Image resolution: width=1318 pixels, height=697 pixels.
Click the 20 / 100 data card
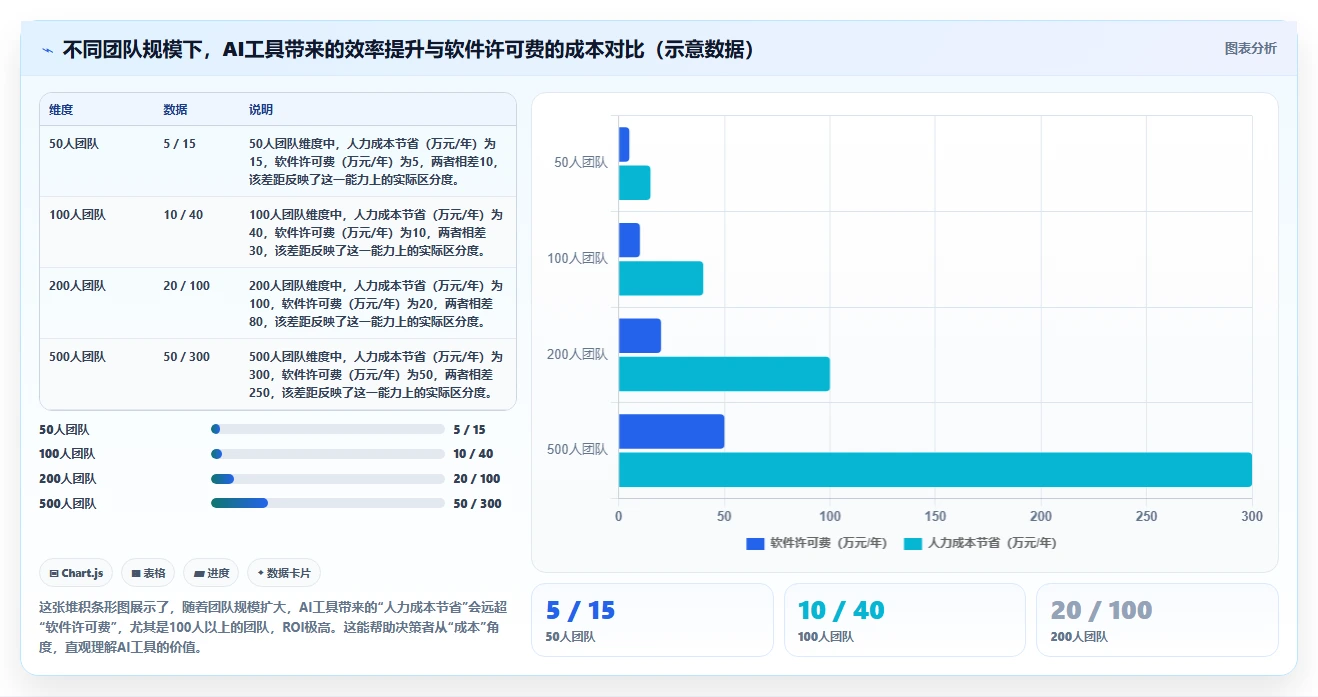click(1157, 620)
